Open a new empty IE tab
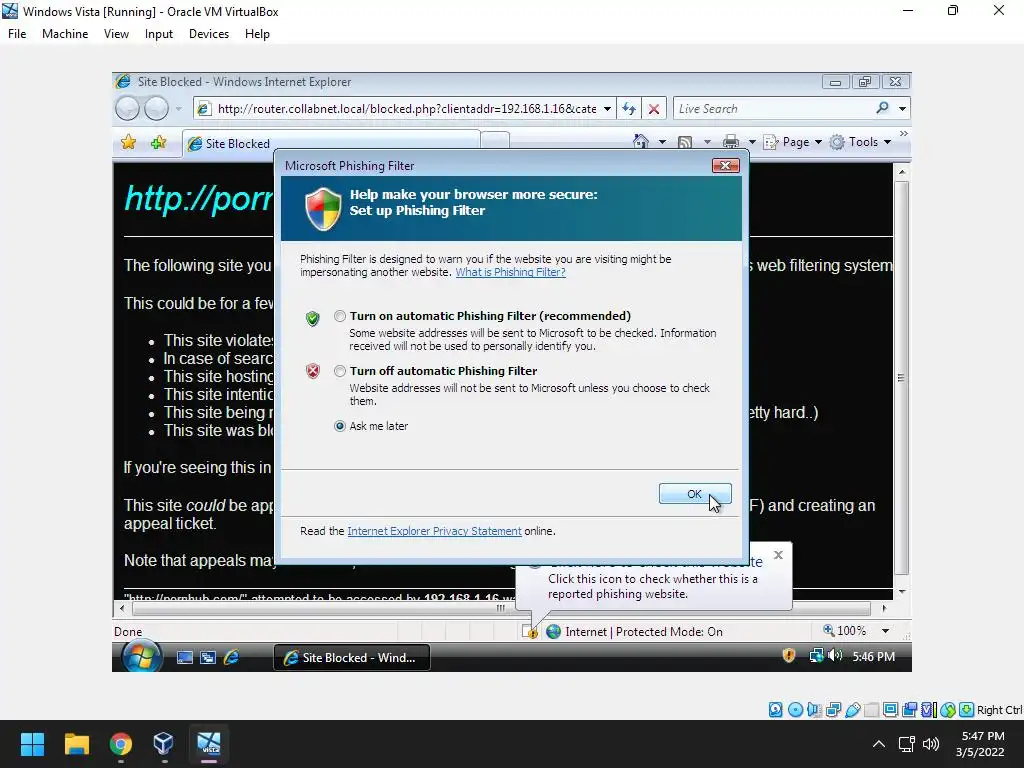Screen dimensions: 1024x768 click(x=495, y=140)
